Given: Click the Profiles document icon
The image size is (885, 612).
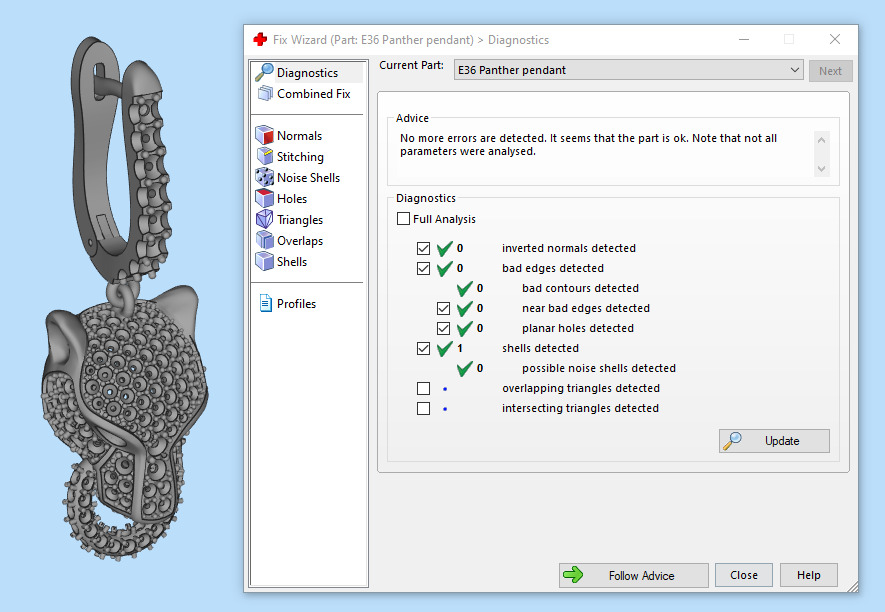Looking at the screenshot, I should click(x=265, y=303).
